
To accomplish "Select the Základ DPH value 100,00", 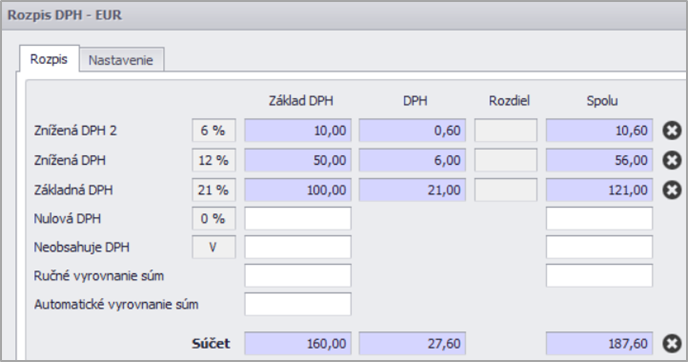I will click(x=298, y=190).
